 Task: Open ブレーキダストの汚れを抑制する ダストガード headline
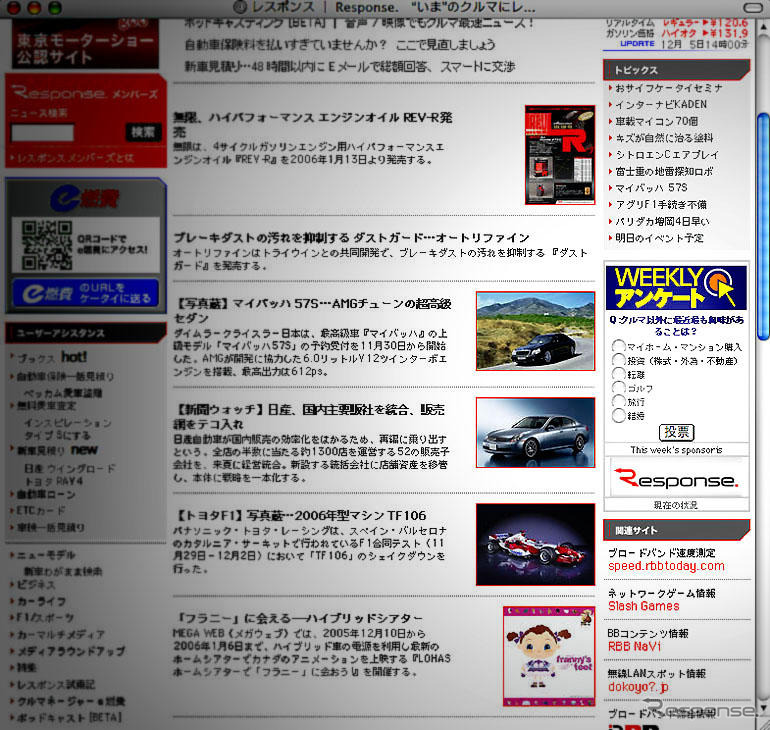351,238
